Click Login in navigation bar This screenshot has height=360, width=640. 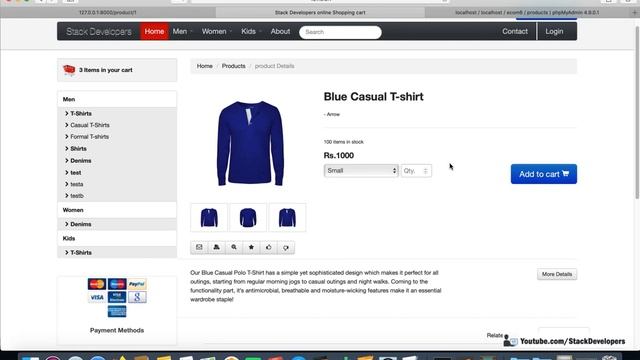[554, 31]
